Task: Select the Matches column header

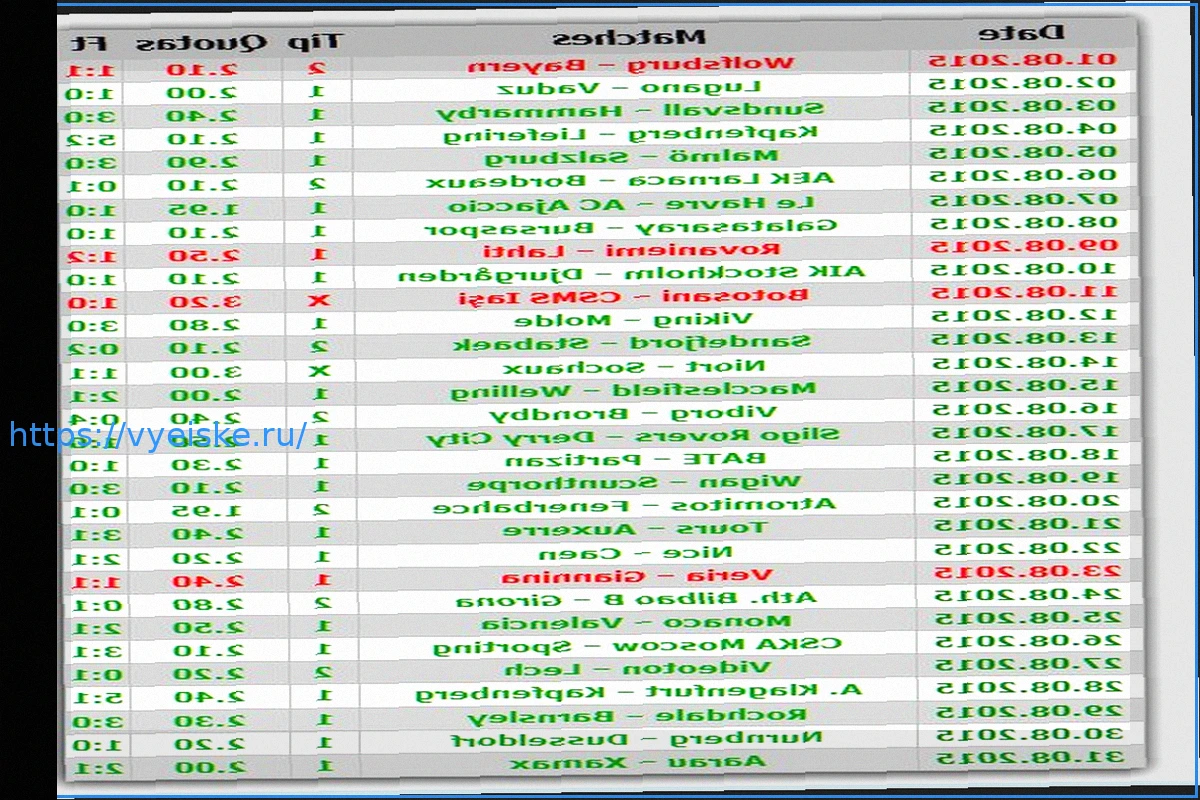Action: [630, 38]
